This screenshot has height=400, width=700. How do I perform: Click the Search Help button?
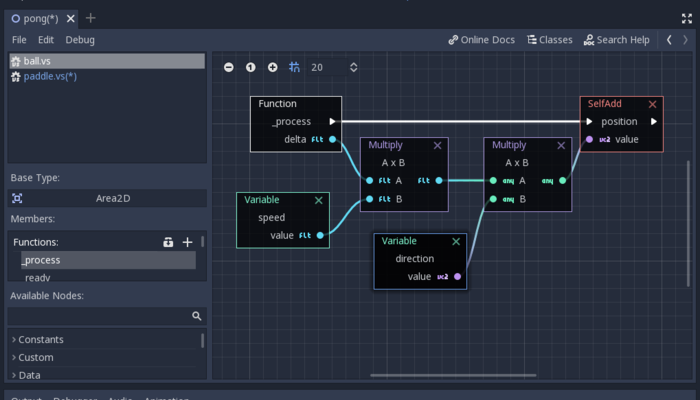pos(616,40)
